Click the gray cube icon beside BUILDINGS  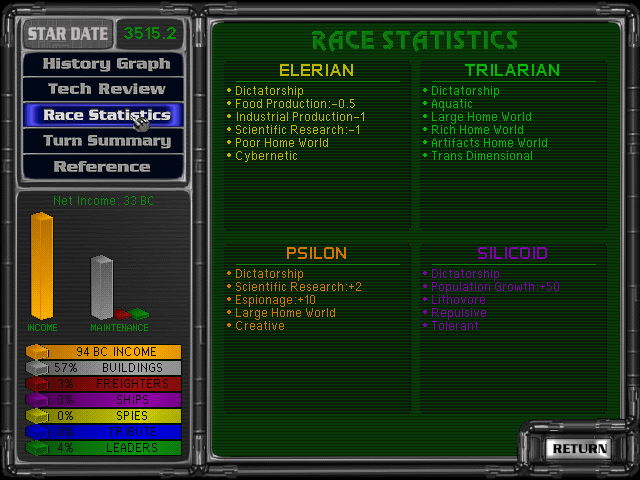coord(37,368)
